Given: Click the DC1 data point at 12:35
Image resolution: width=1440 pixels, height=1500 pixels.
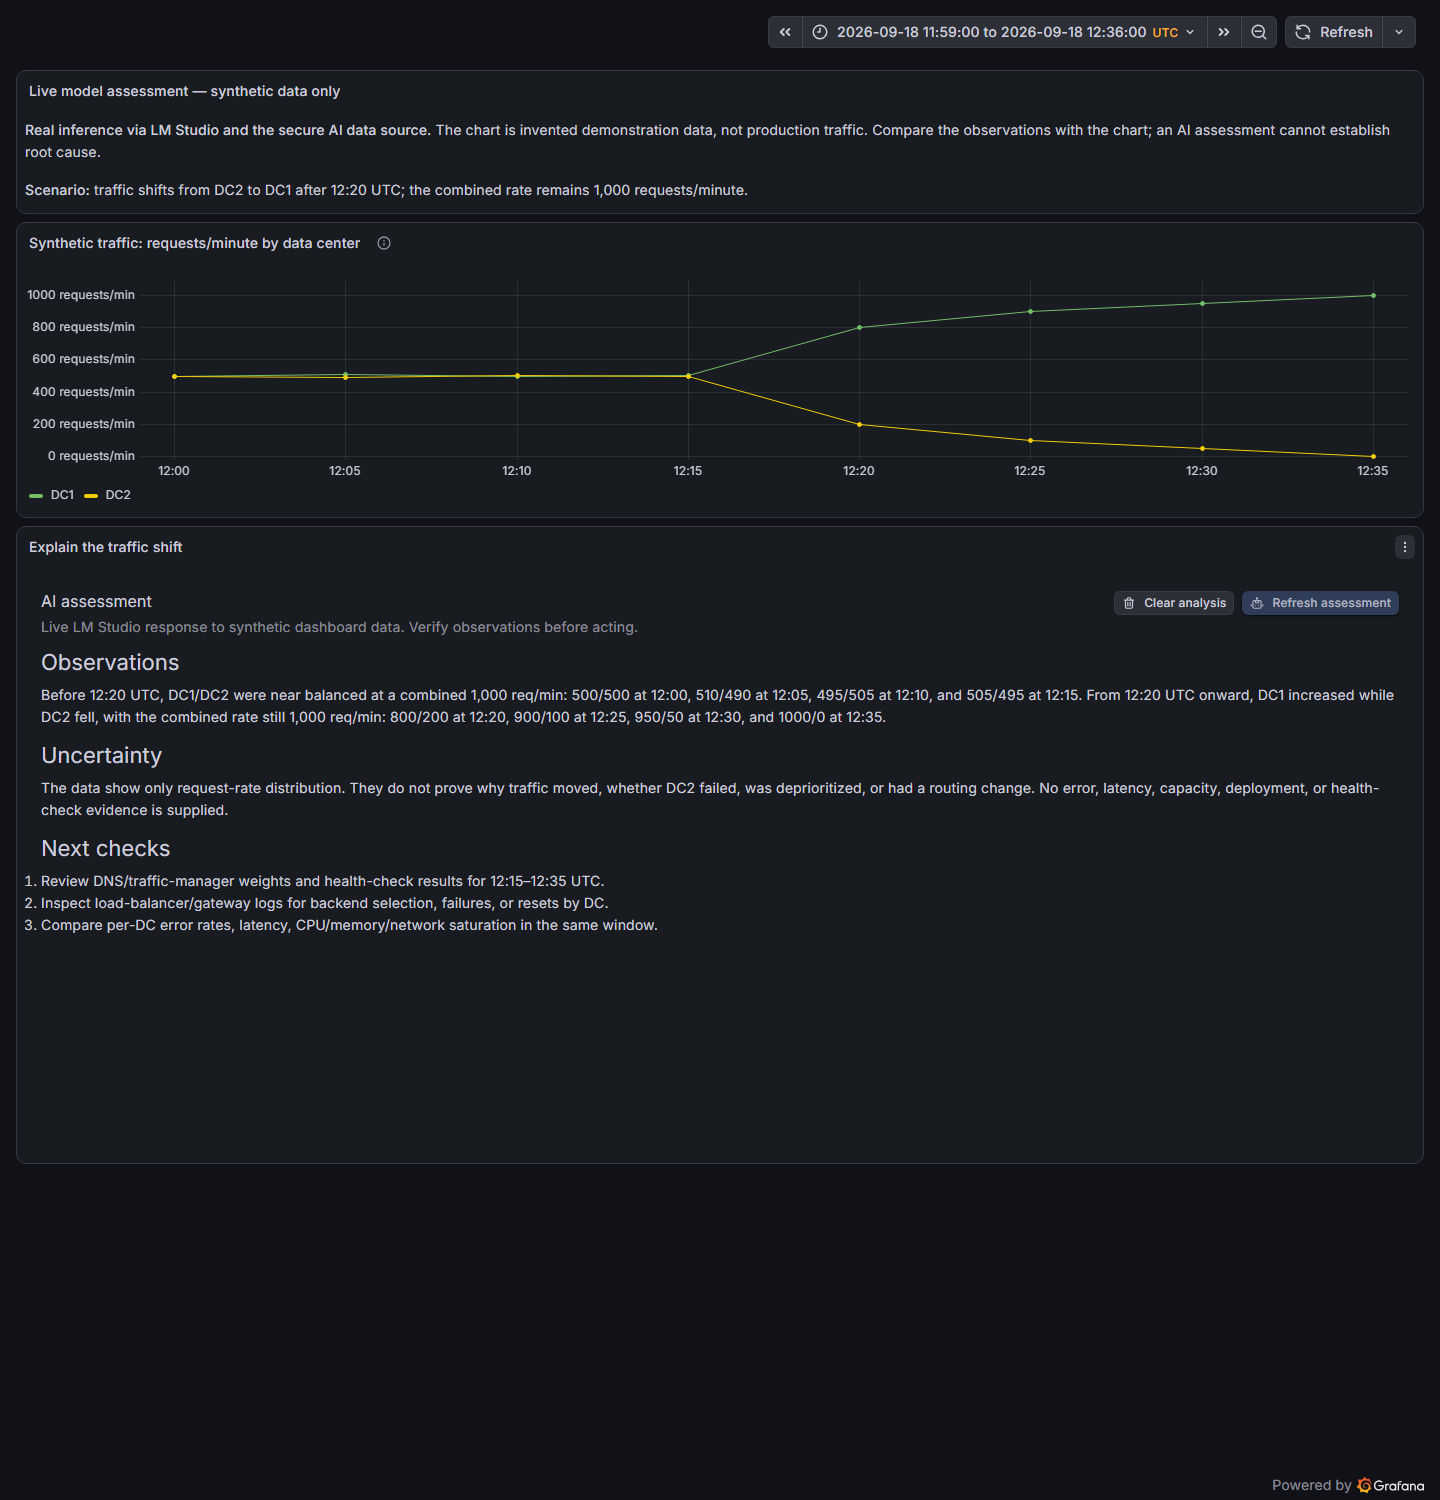Looking at the screenshot, I should pyautogui.click(x=1373, y=295).
